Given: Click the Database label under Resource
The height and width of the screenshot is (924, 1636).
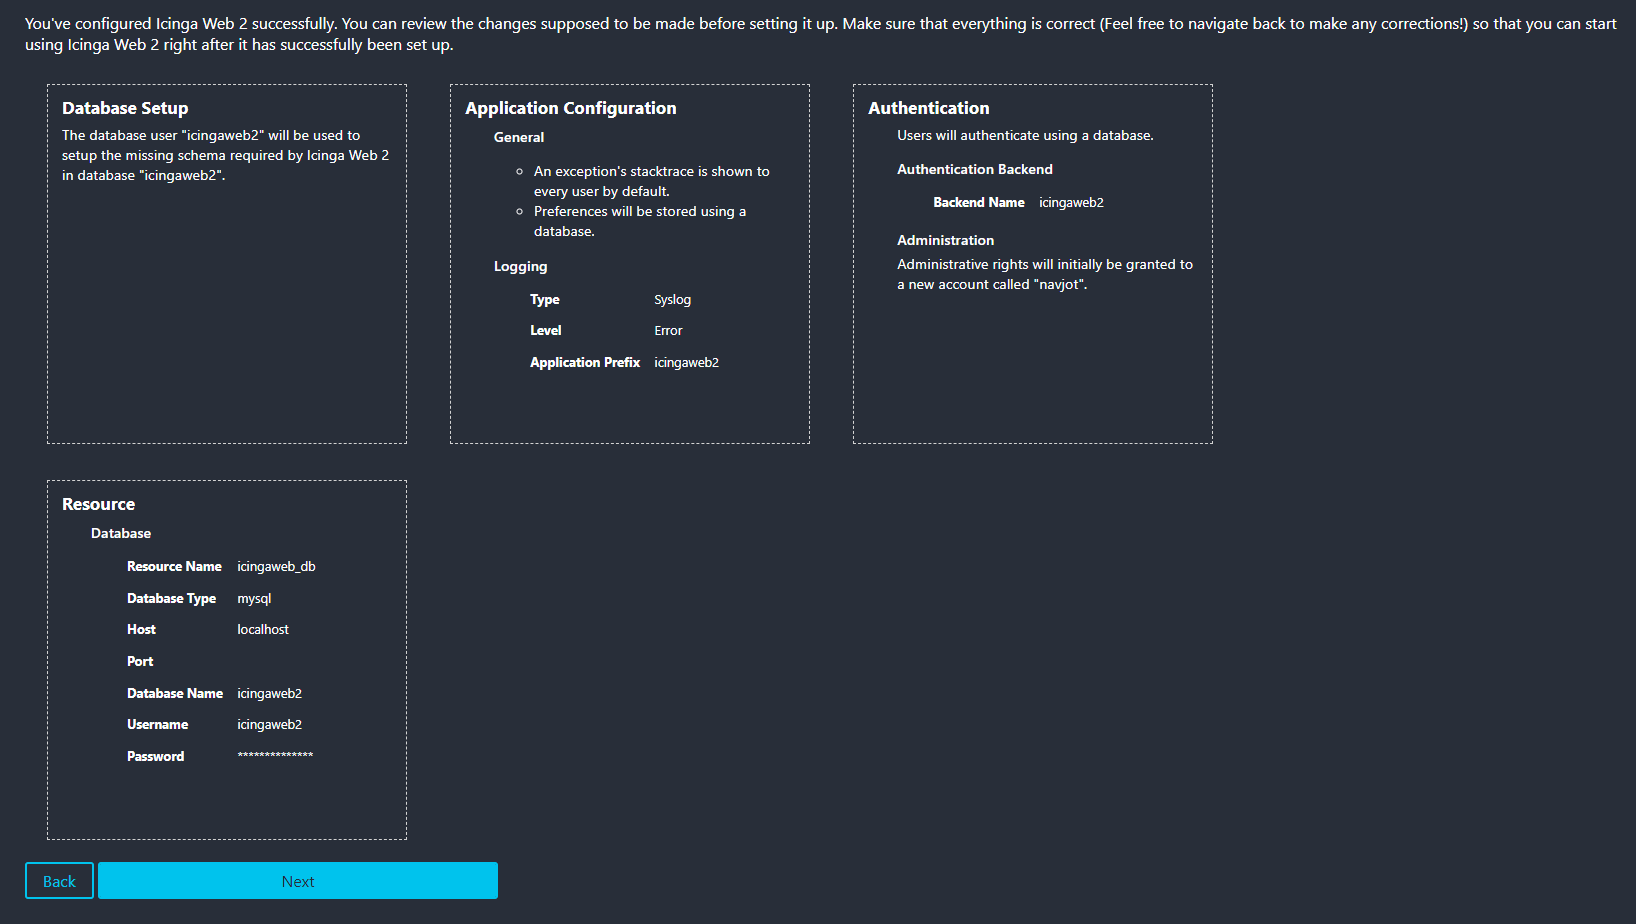Looking at the screenshot, I should tap(121, 533).
